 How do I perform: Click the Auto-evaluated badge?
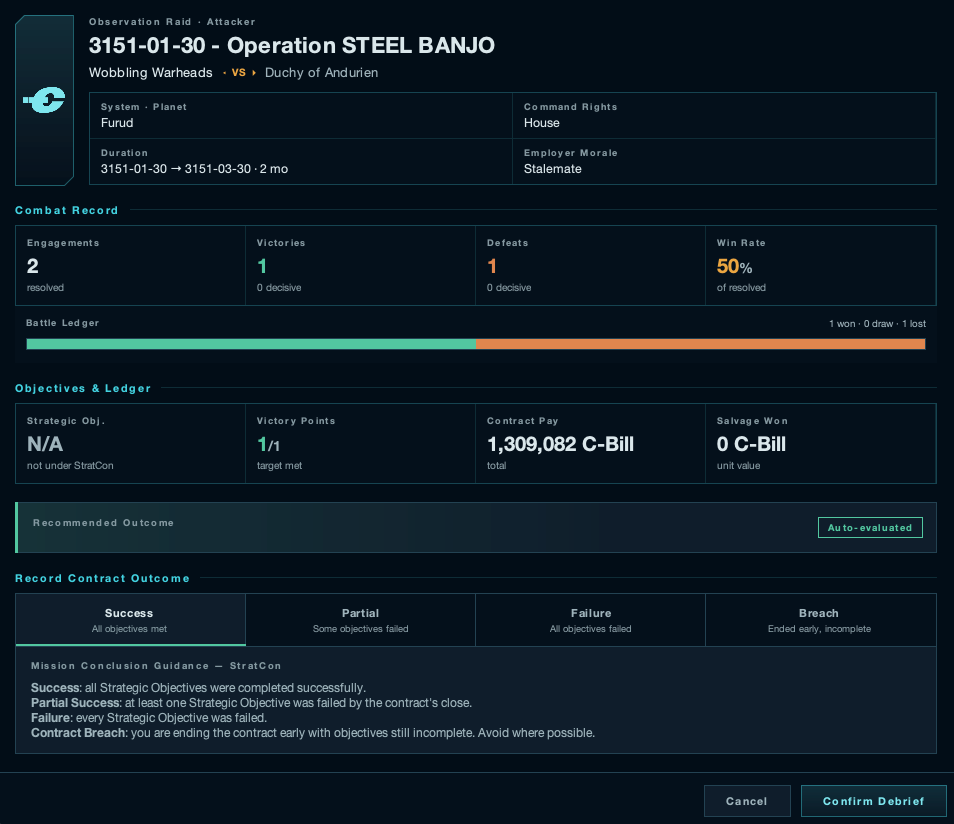870,528
